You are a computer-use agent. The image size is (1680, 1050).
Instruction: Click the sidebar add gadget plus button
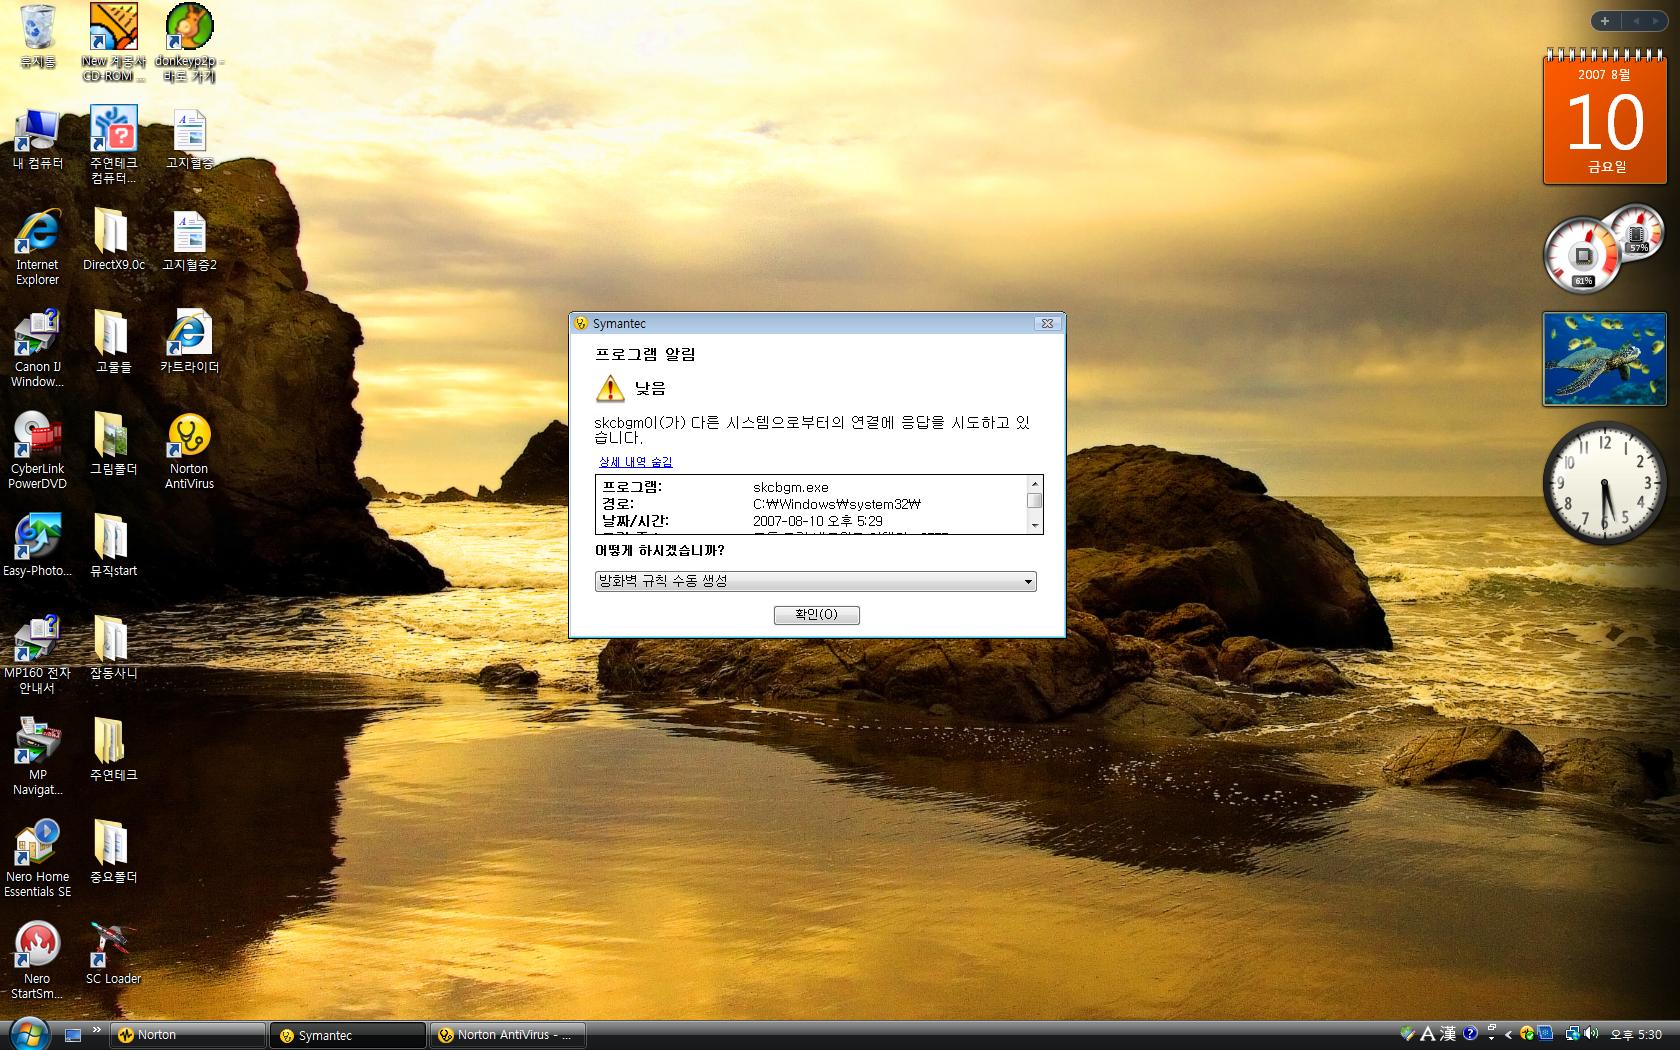(x=1605, y=20)
